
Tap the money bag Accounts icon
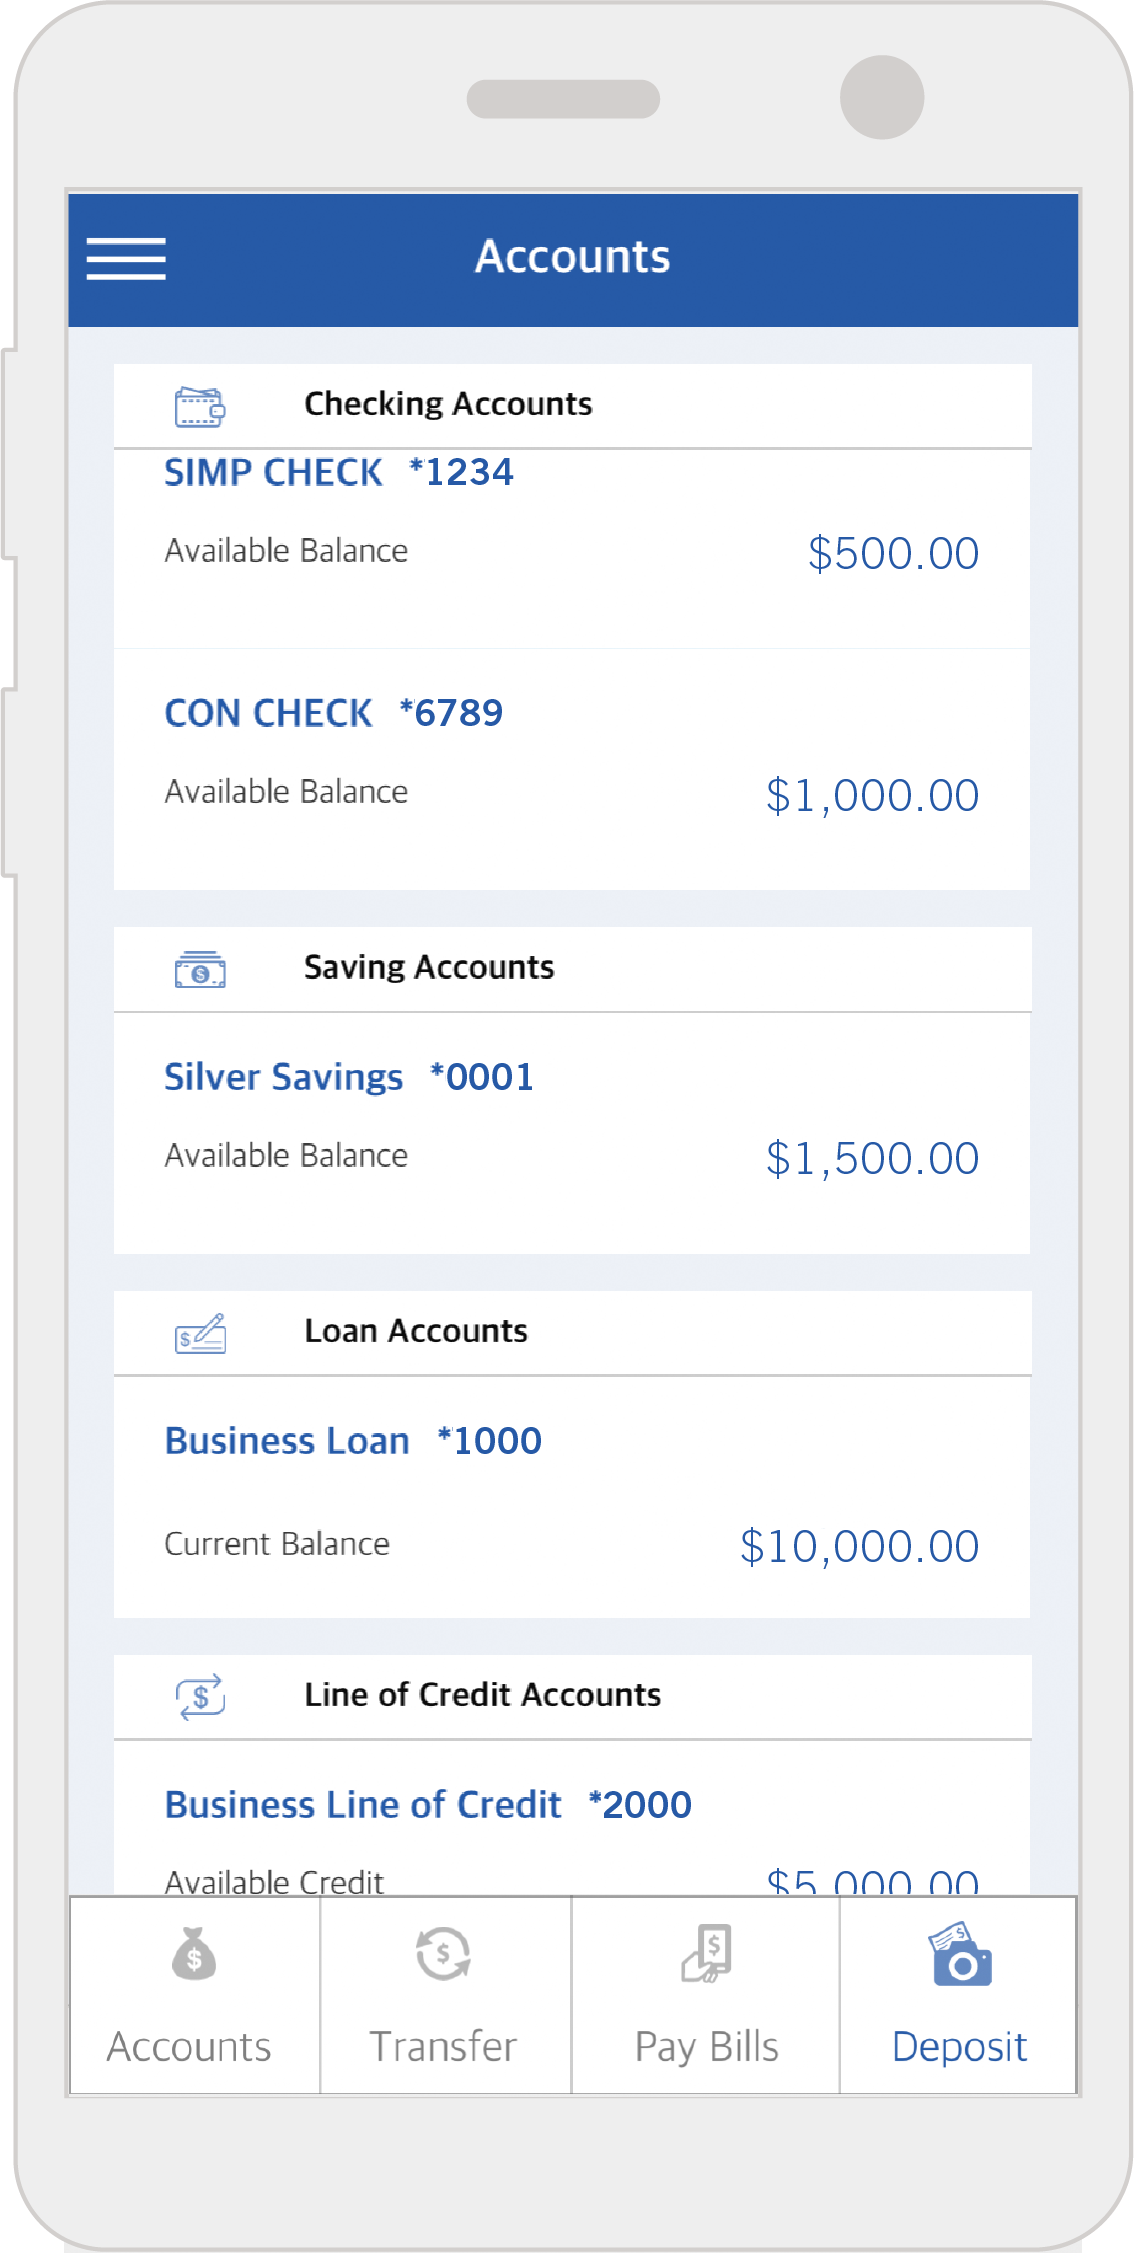tap(194, 1954)
